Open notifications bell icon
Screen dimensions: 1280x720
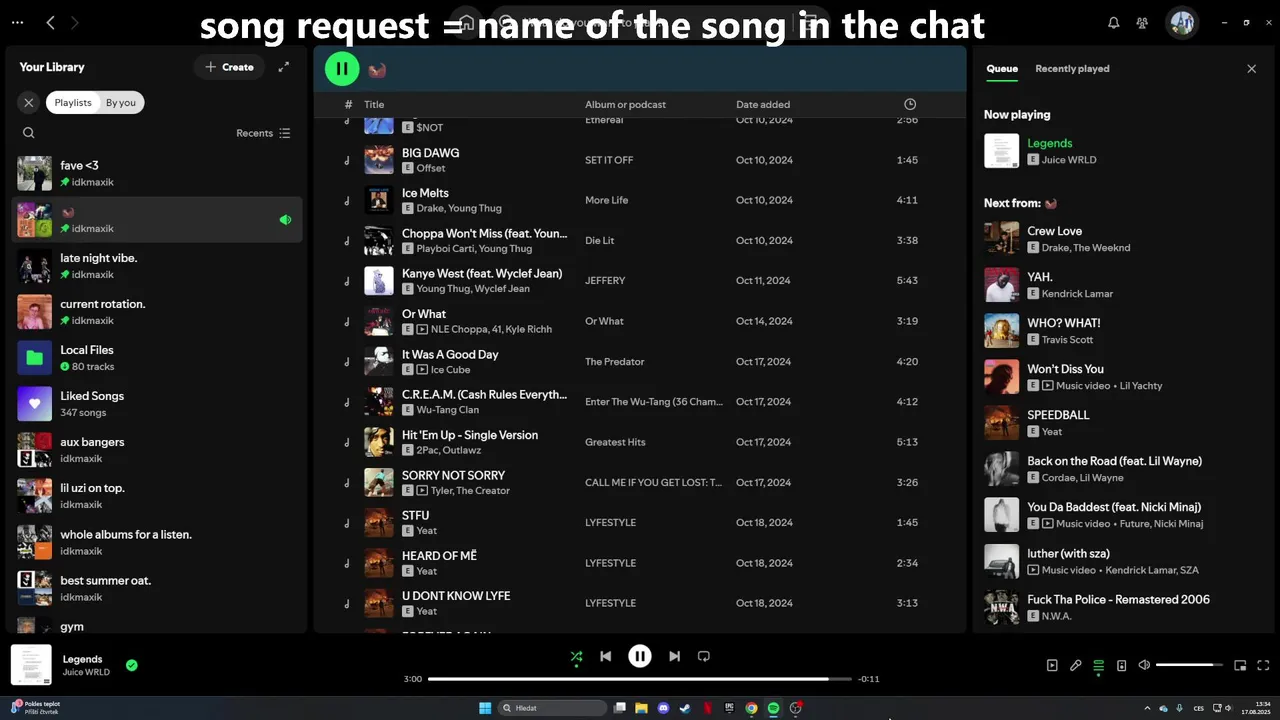point(1113,22)
